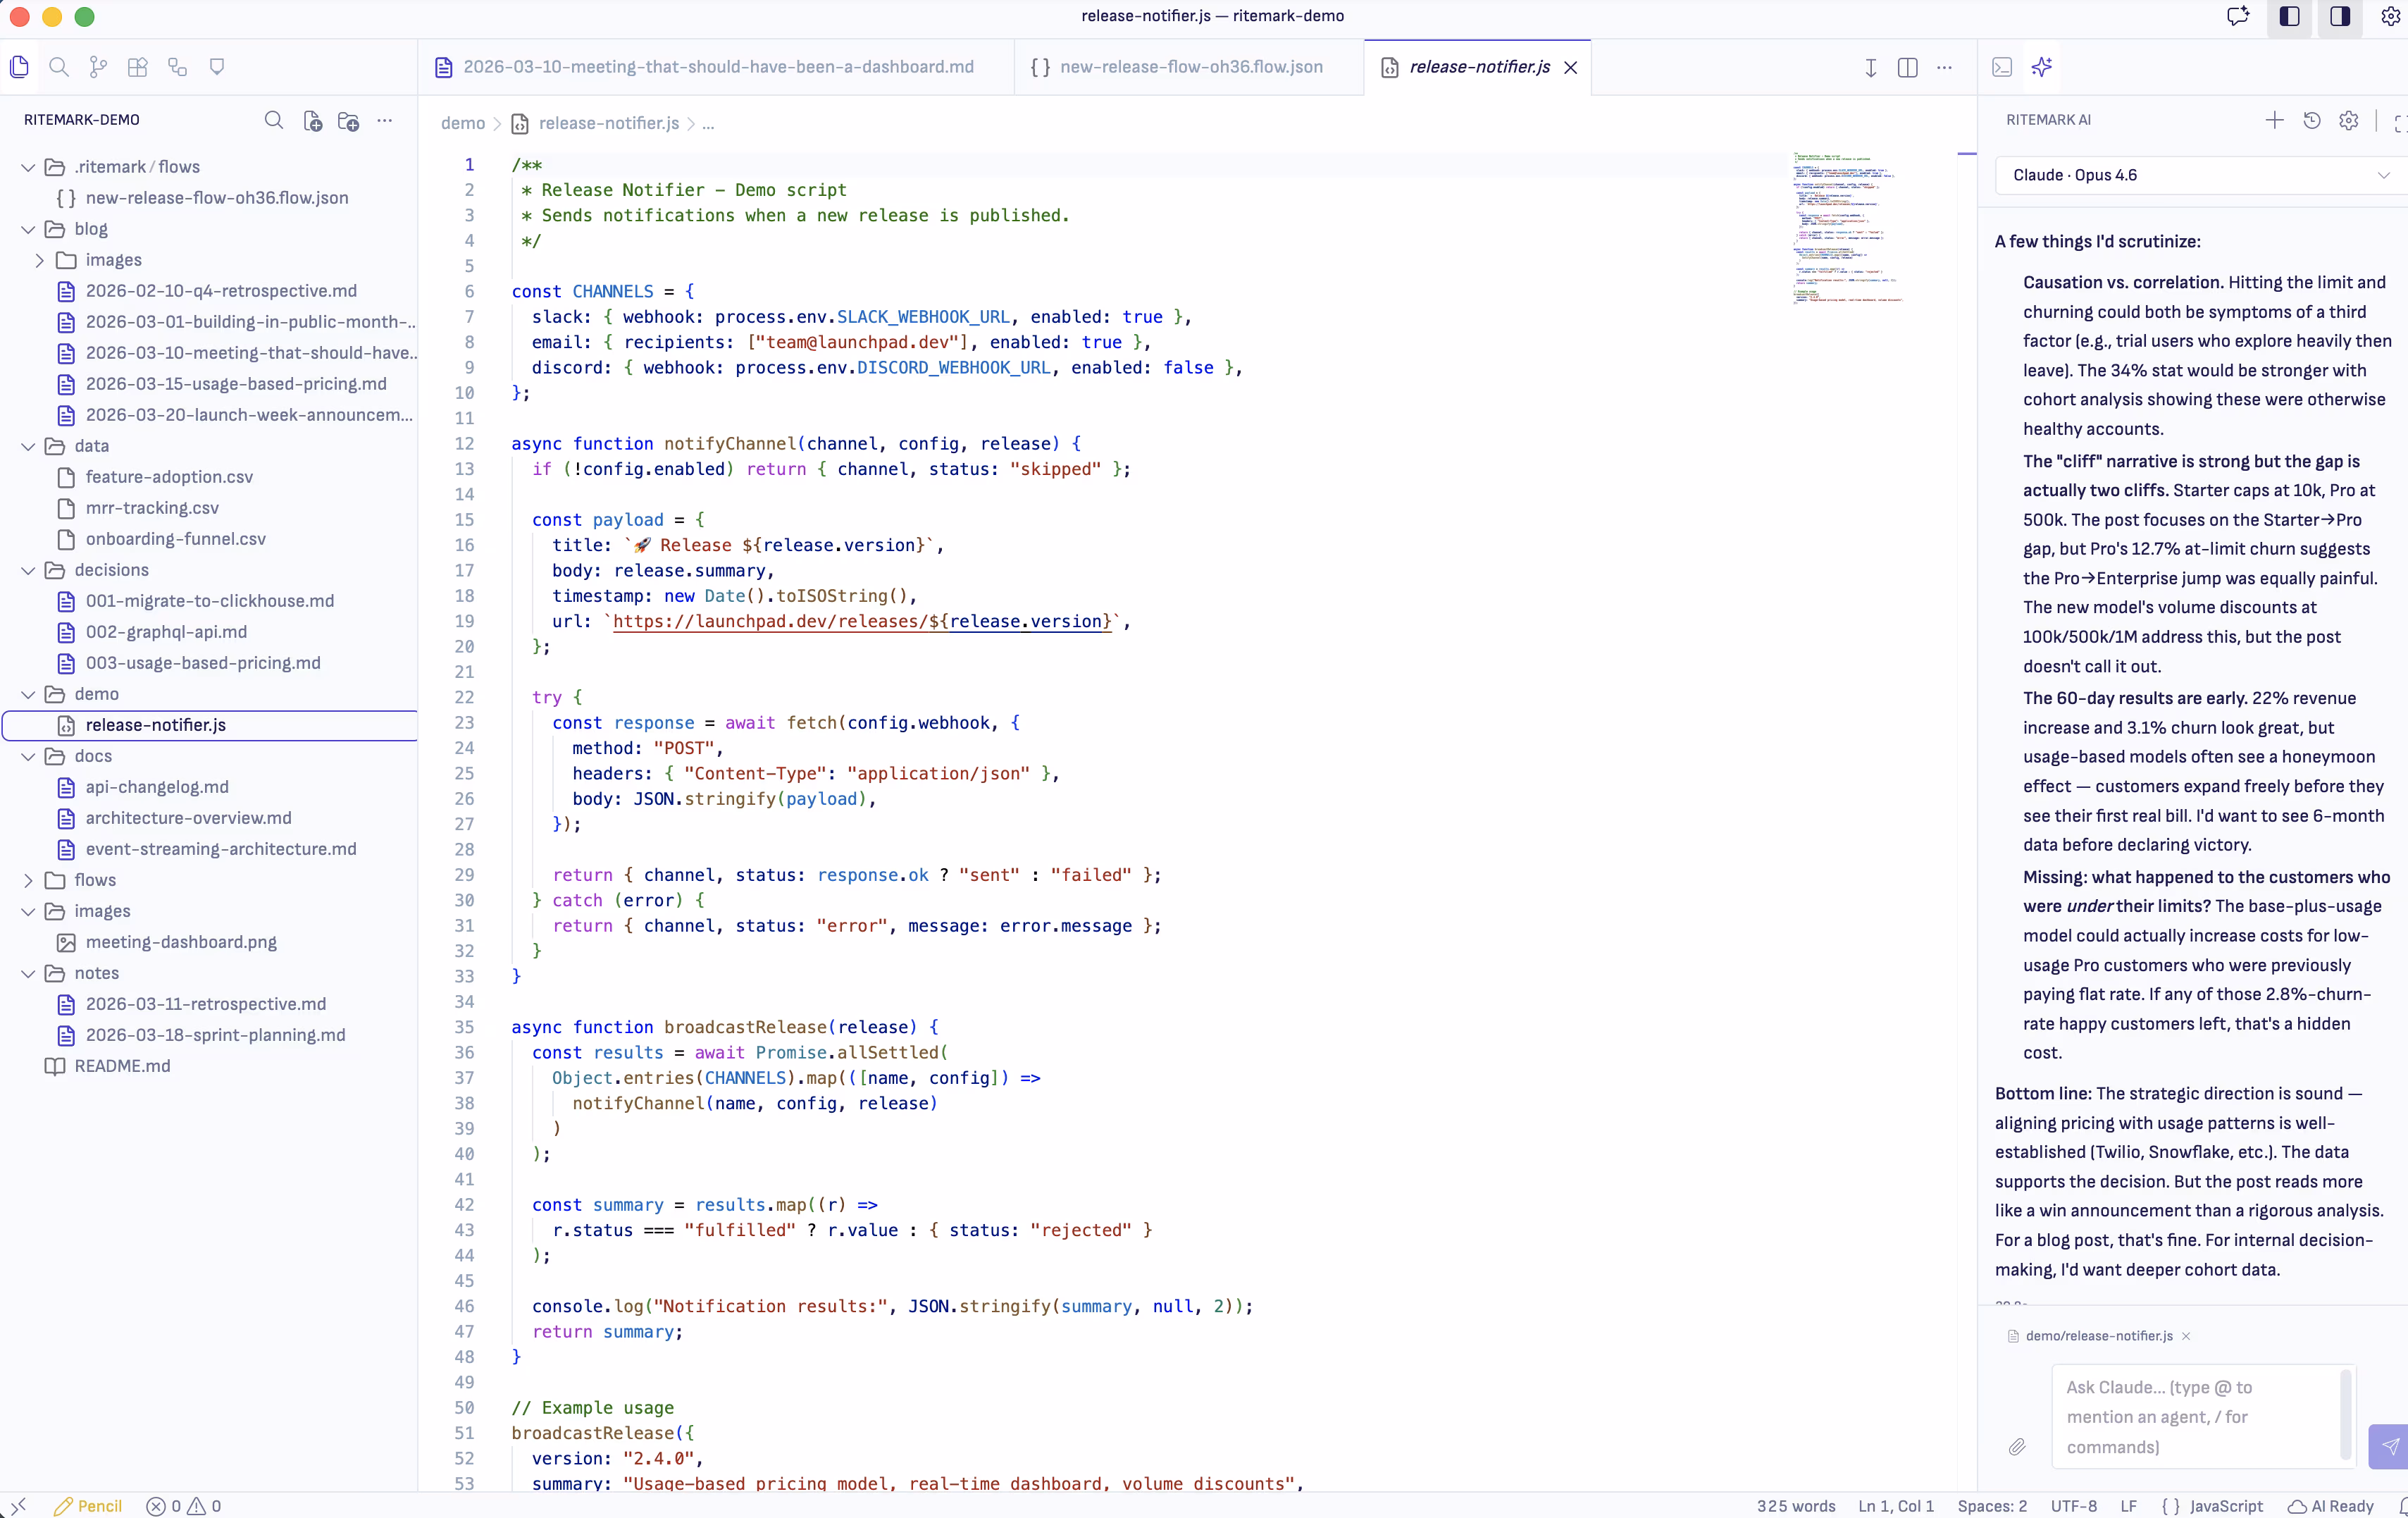The width and height of the screenshot is (2408, 1518).
Task: Click the New Folder icon in explorer
Action: [x=348, y=120]
